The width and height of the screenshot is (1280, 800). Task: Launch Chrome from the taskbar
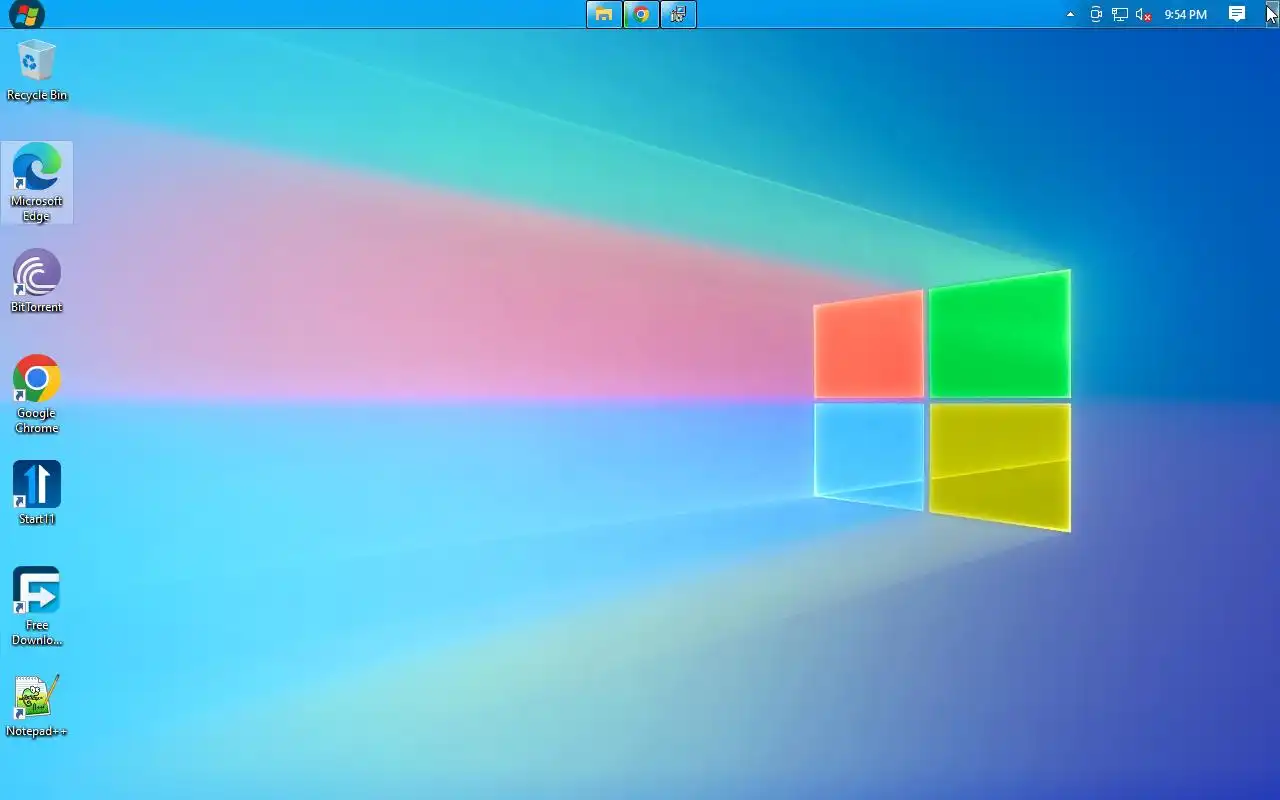coord(641,14)
